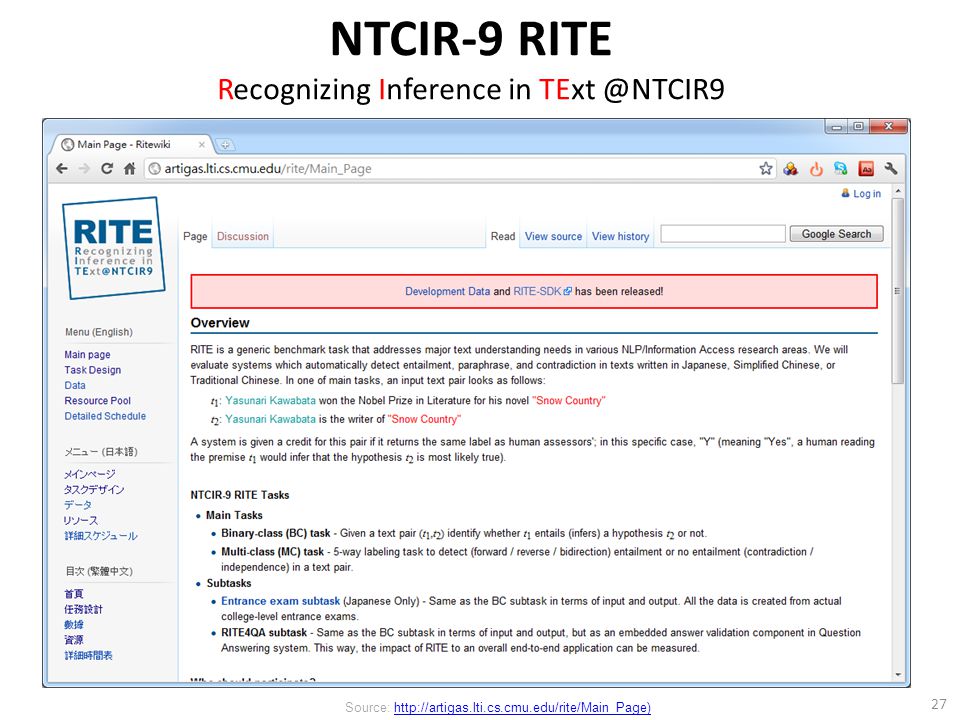This screenshot has width=960, height=720.
Task: Open the RITE-SDK external link
Action: click(x=542, y=291)
